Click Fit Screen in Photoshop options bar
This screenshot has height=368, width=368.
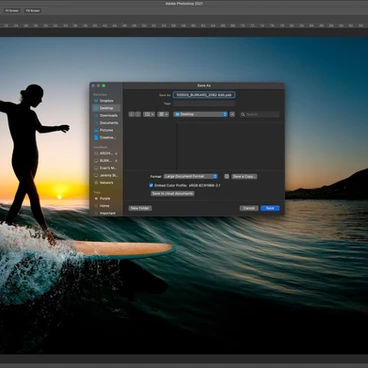[x=12, y=11]
